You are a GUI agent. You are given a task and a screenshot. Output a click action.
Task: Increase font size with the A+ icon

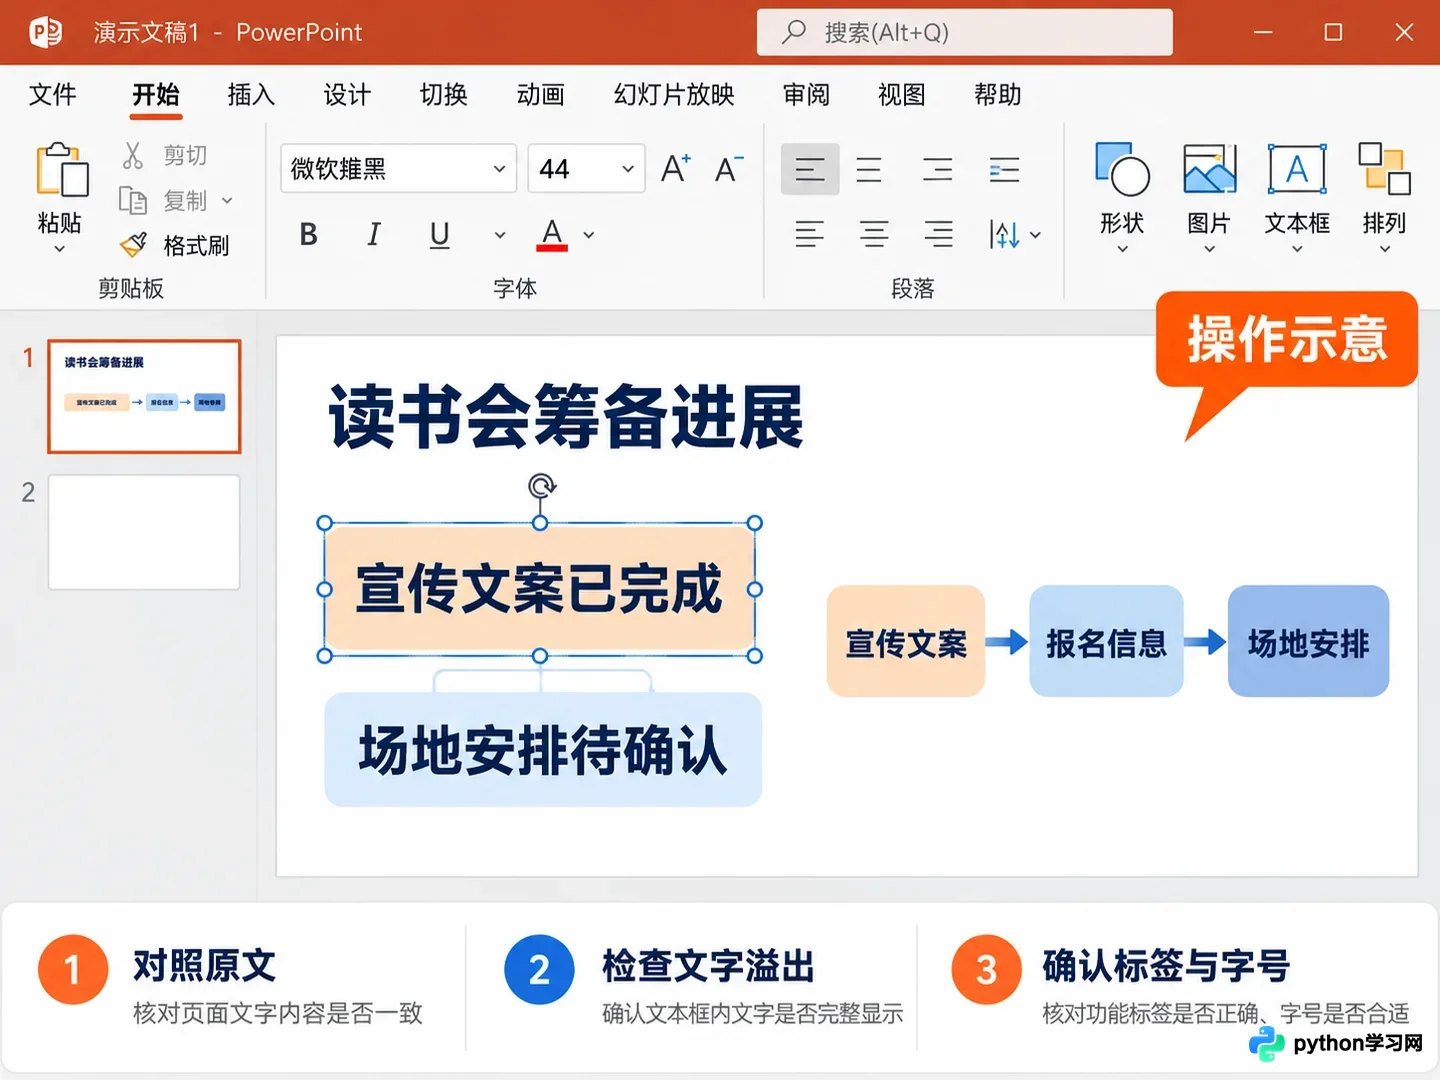[x=676, y=169]
